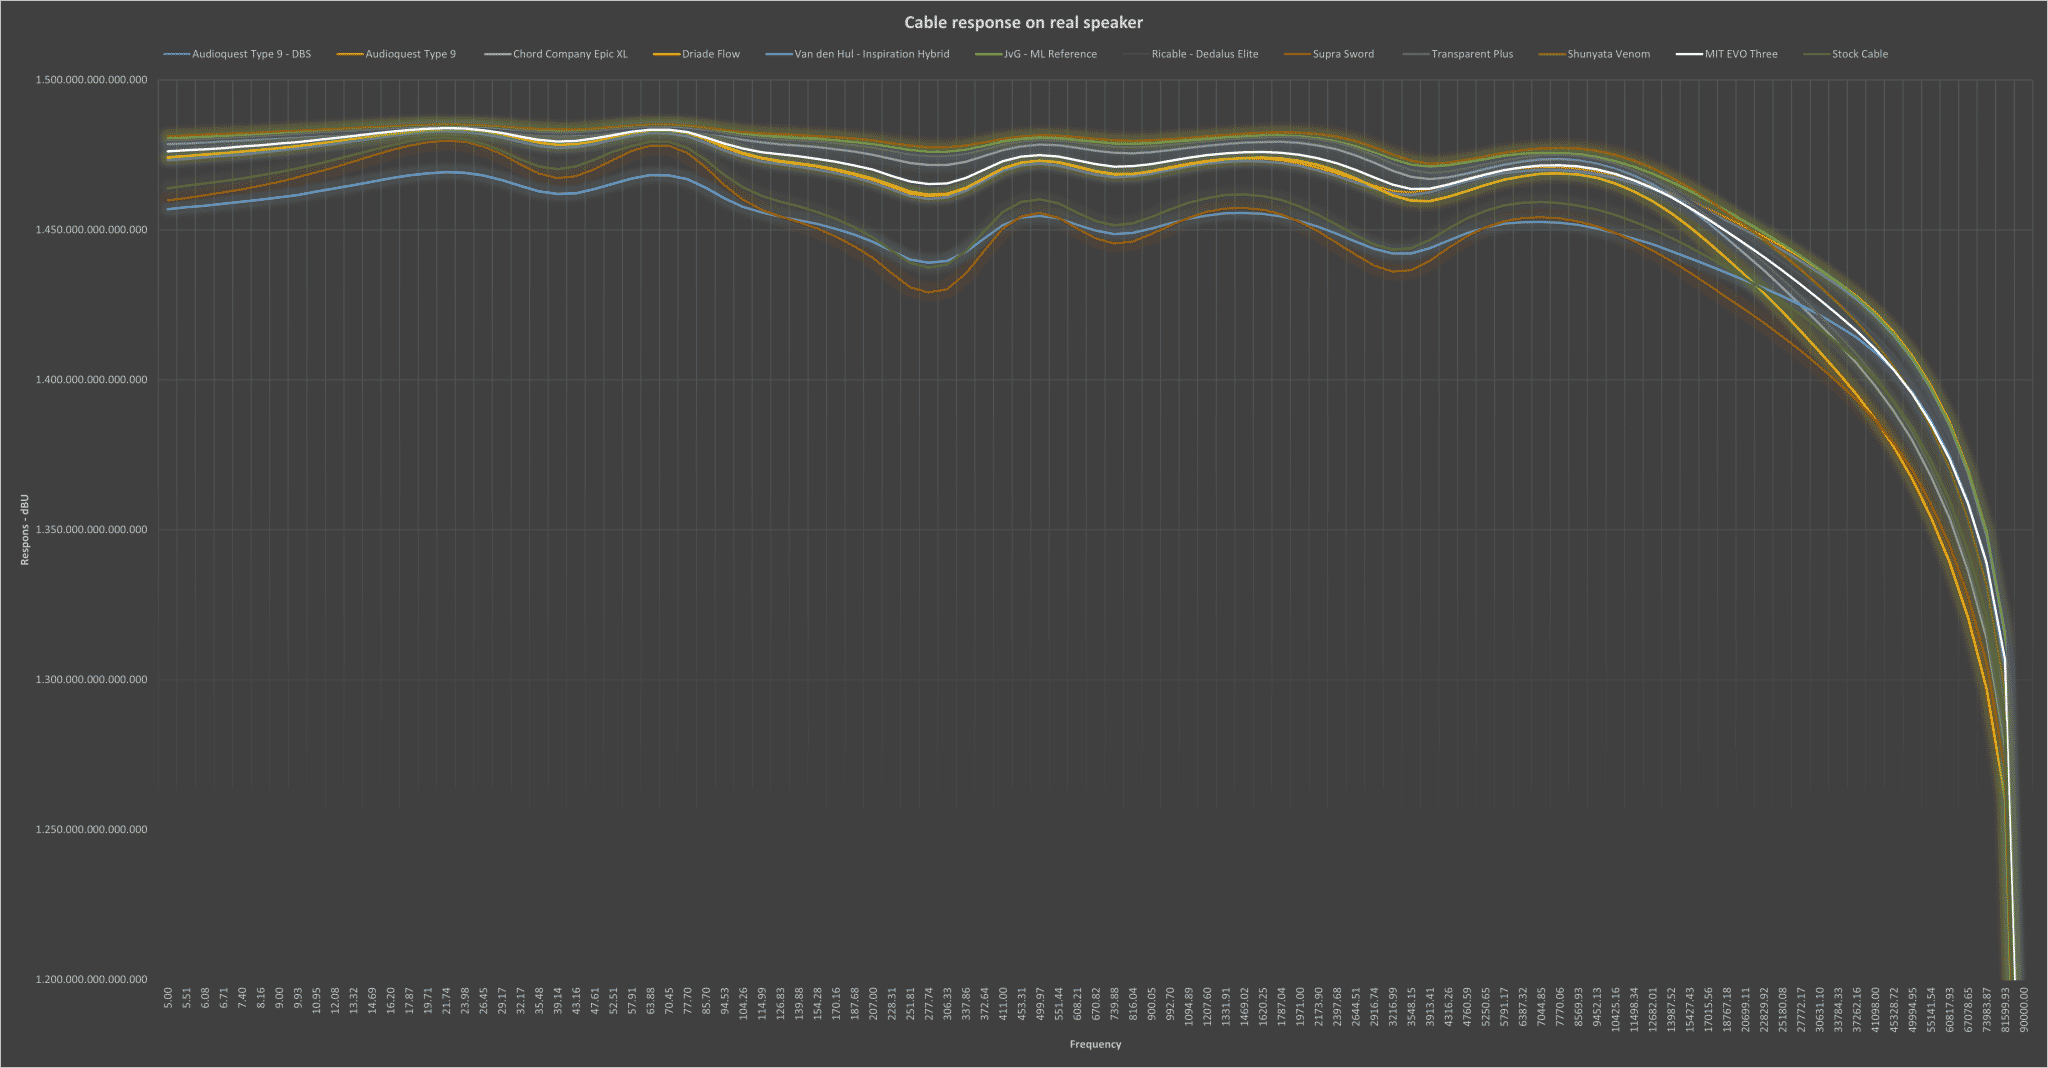
Task: Click the 'Transparent Plus' legend entry
Action: click(1457, 54)
